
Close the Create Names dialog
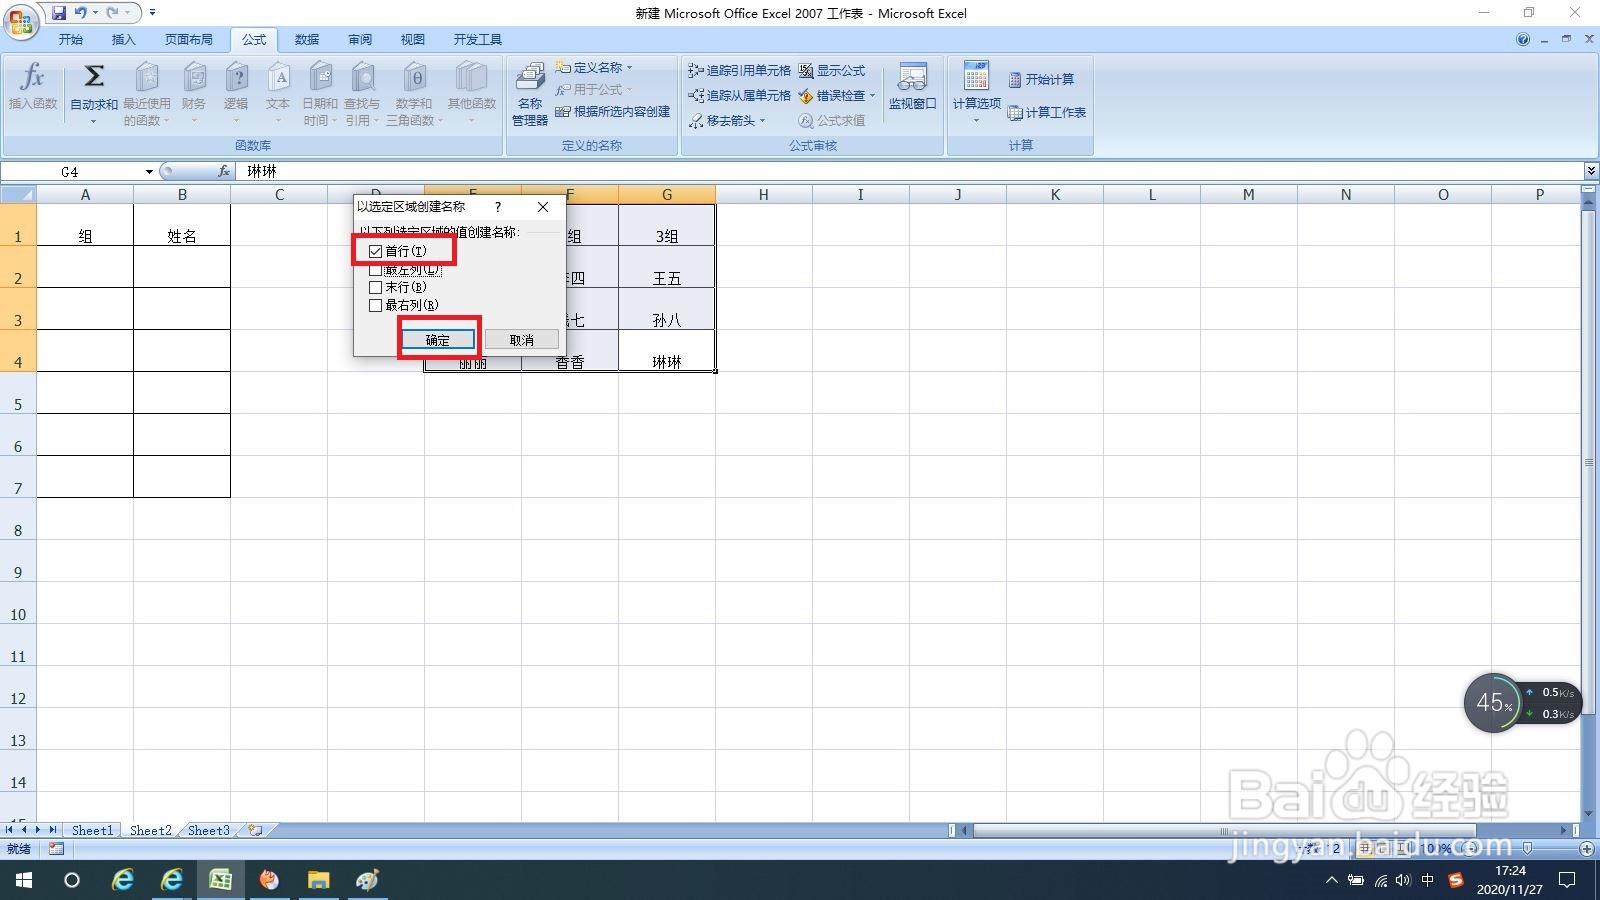543,207
